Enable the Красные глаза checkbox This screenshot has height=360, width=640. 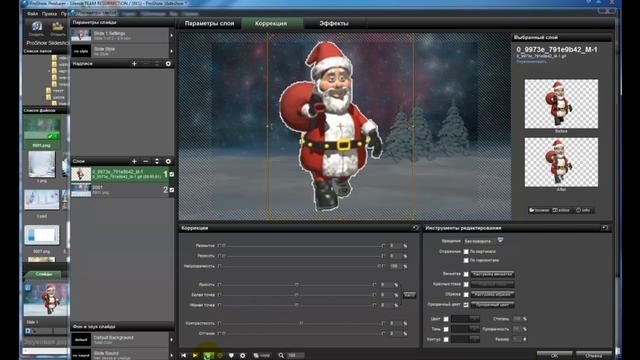[466, 284]
